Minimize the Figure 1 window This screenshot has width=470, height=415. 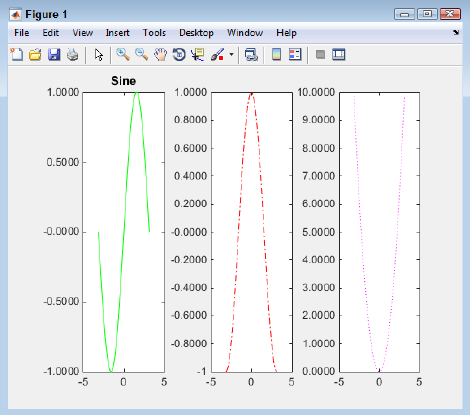[x=404, y=14]
